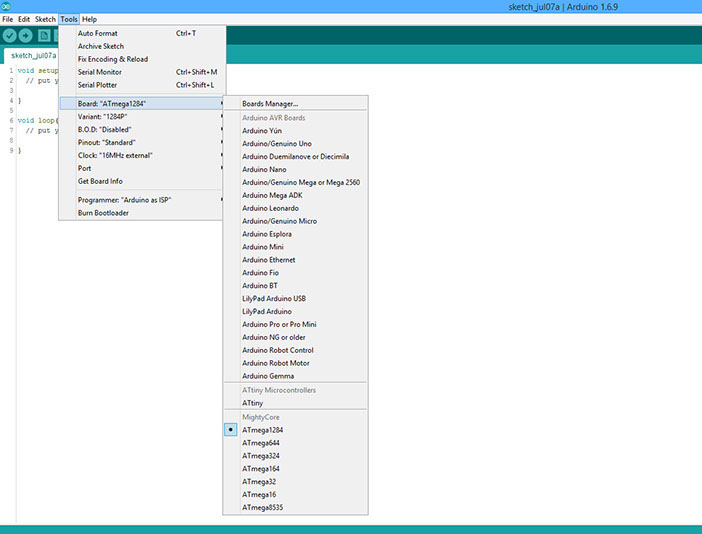Expand the Variant "1284P" submenu
This screenshot has height=534, width=702.
click(x=141, y=116)
